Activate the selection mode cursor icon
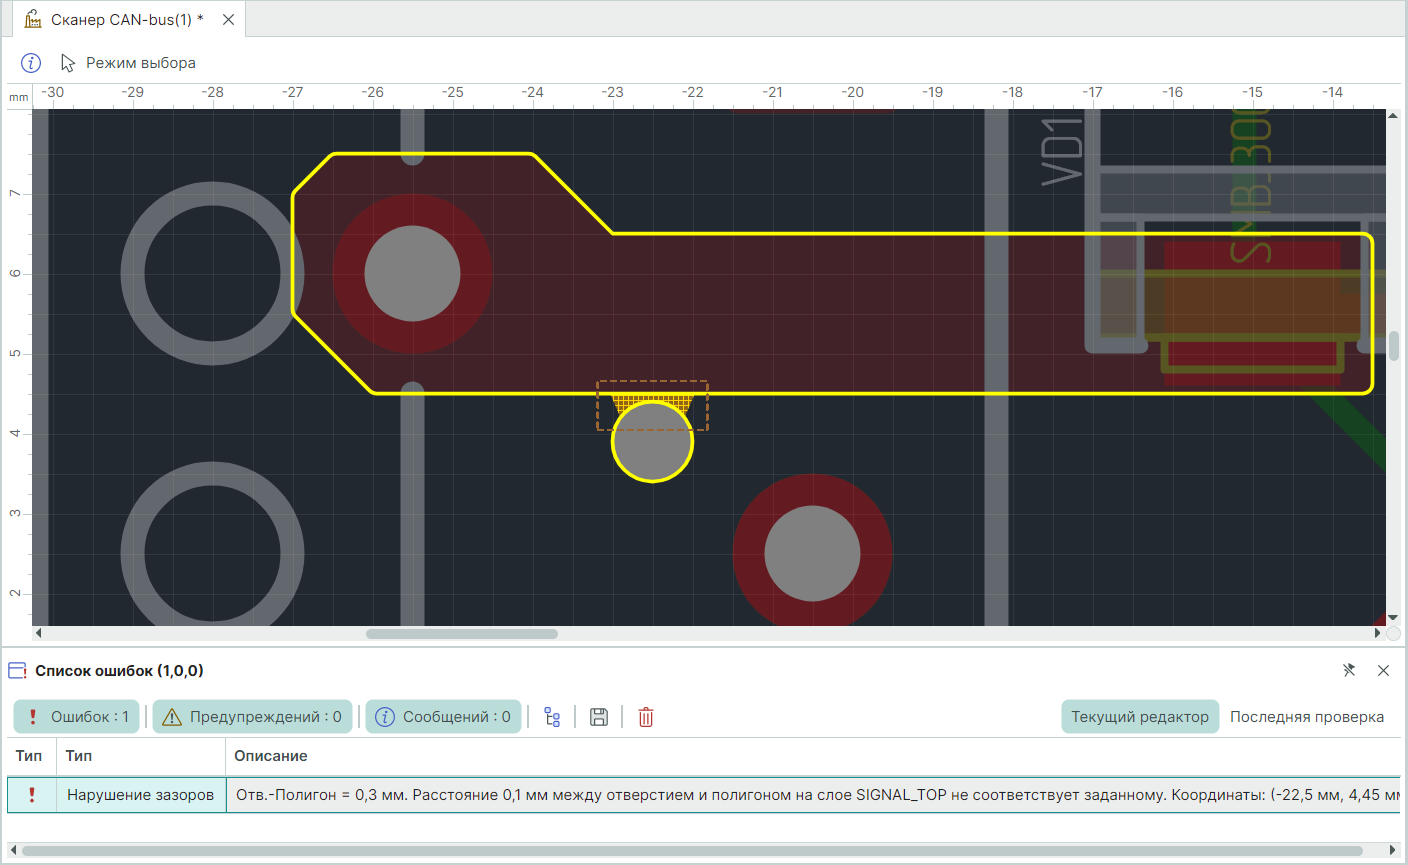1408x865 pixels. (68, 63)
